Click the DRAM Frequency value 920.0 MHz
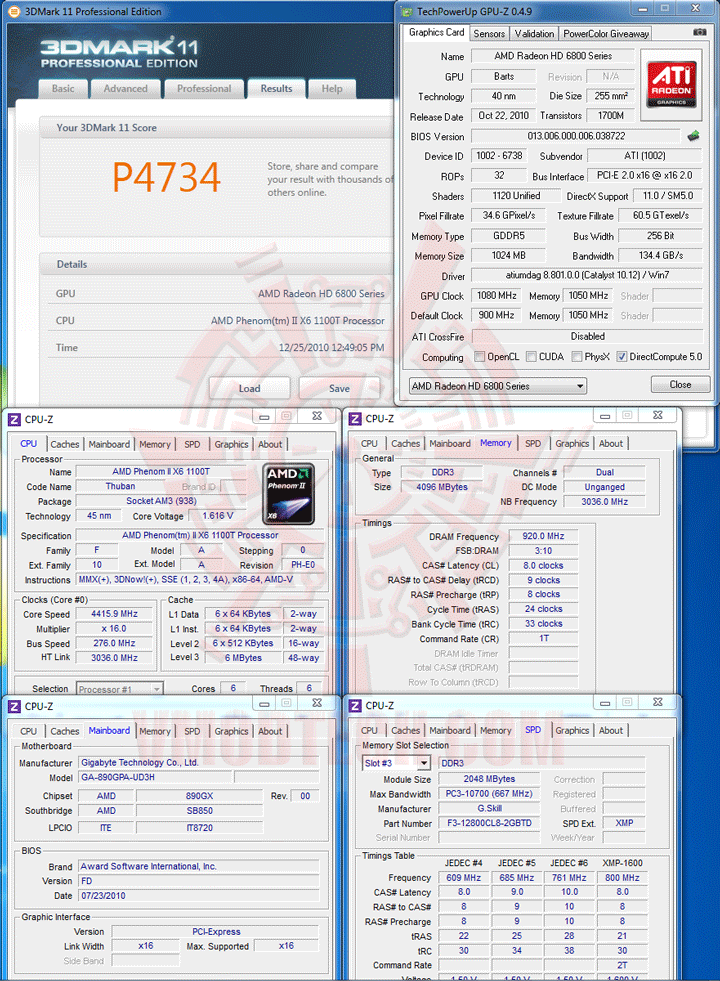The width and height of the screenshot is (720, 981). [544, 536]
